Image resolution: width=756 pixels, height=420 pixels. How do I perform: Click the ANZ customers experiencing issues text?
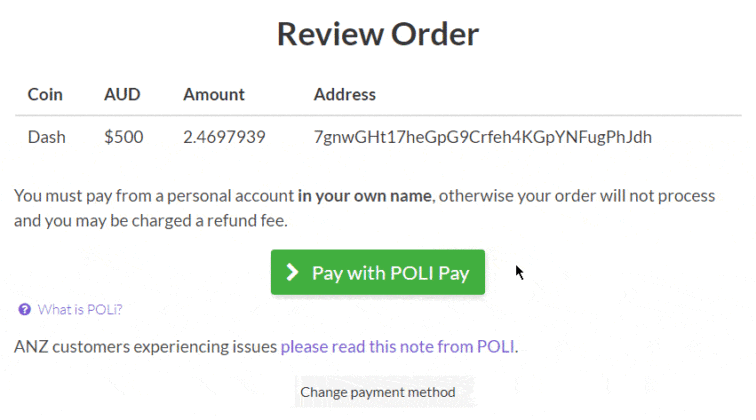tap(146, 347)
